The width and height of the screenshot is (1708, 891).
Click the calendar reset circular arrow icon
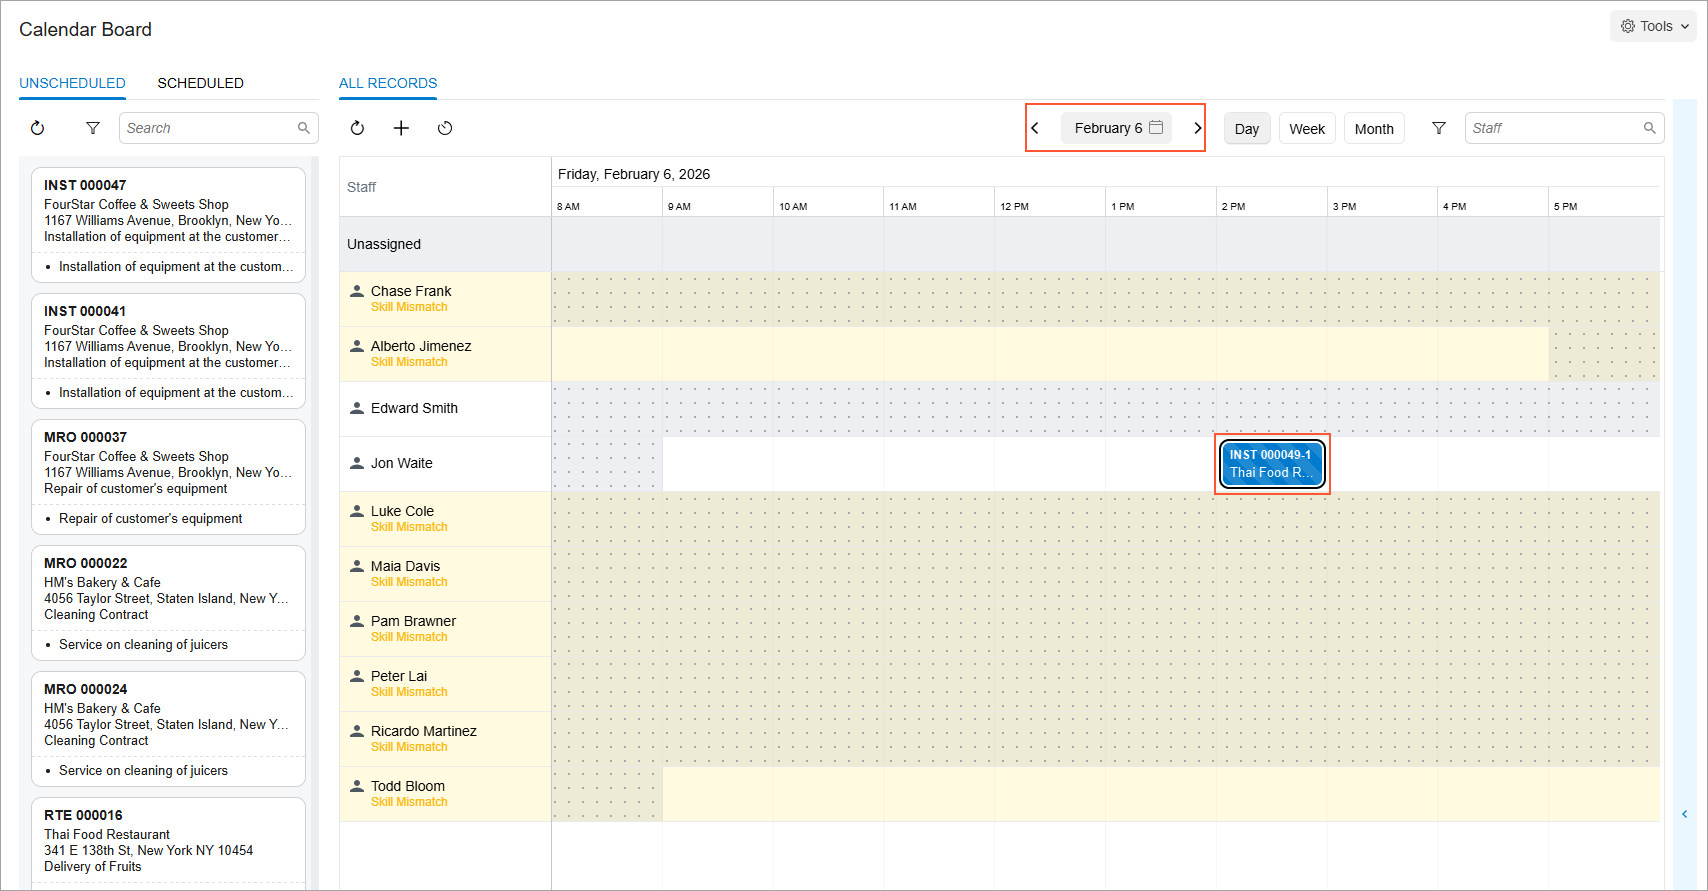coord(445,128)
